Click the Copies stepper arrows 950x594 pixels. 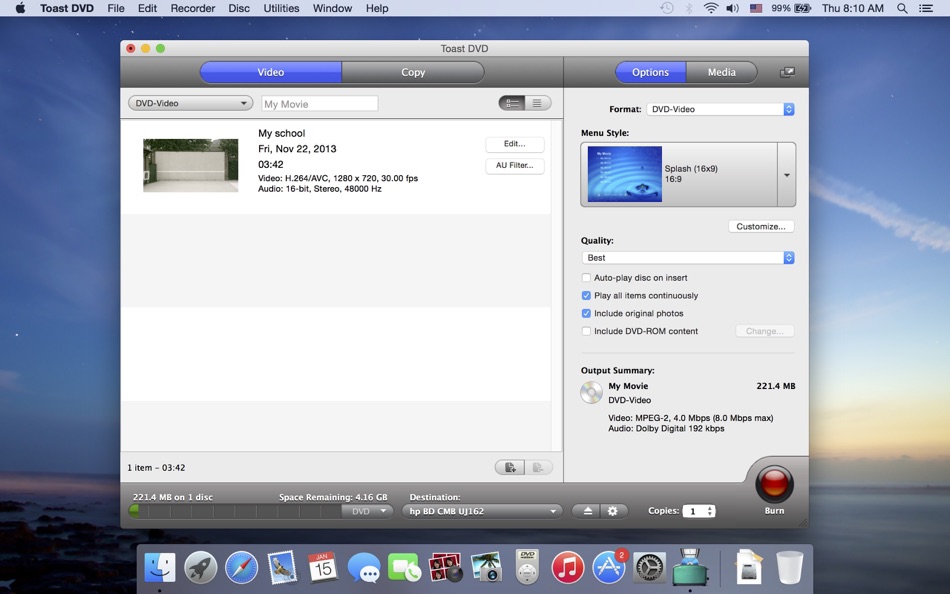pyautogui.click(x=710, y=511)
